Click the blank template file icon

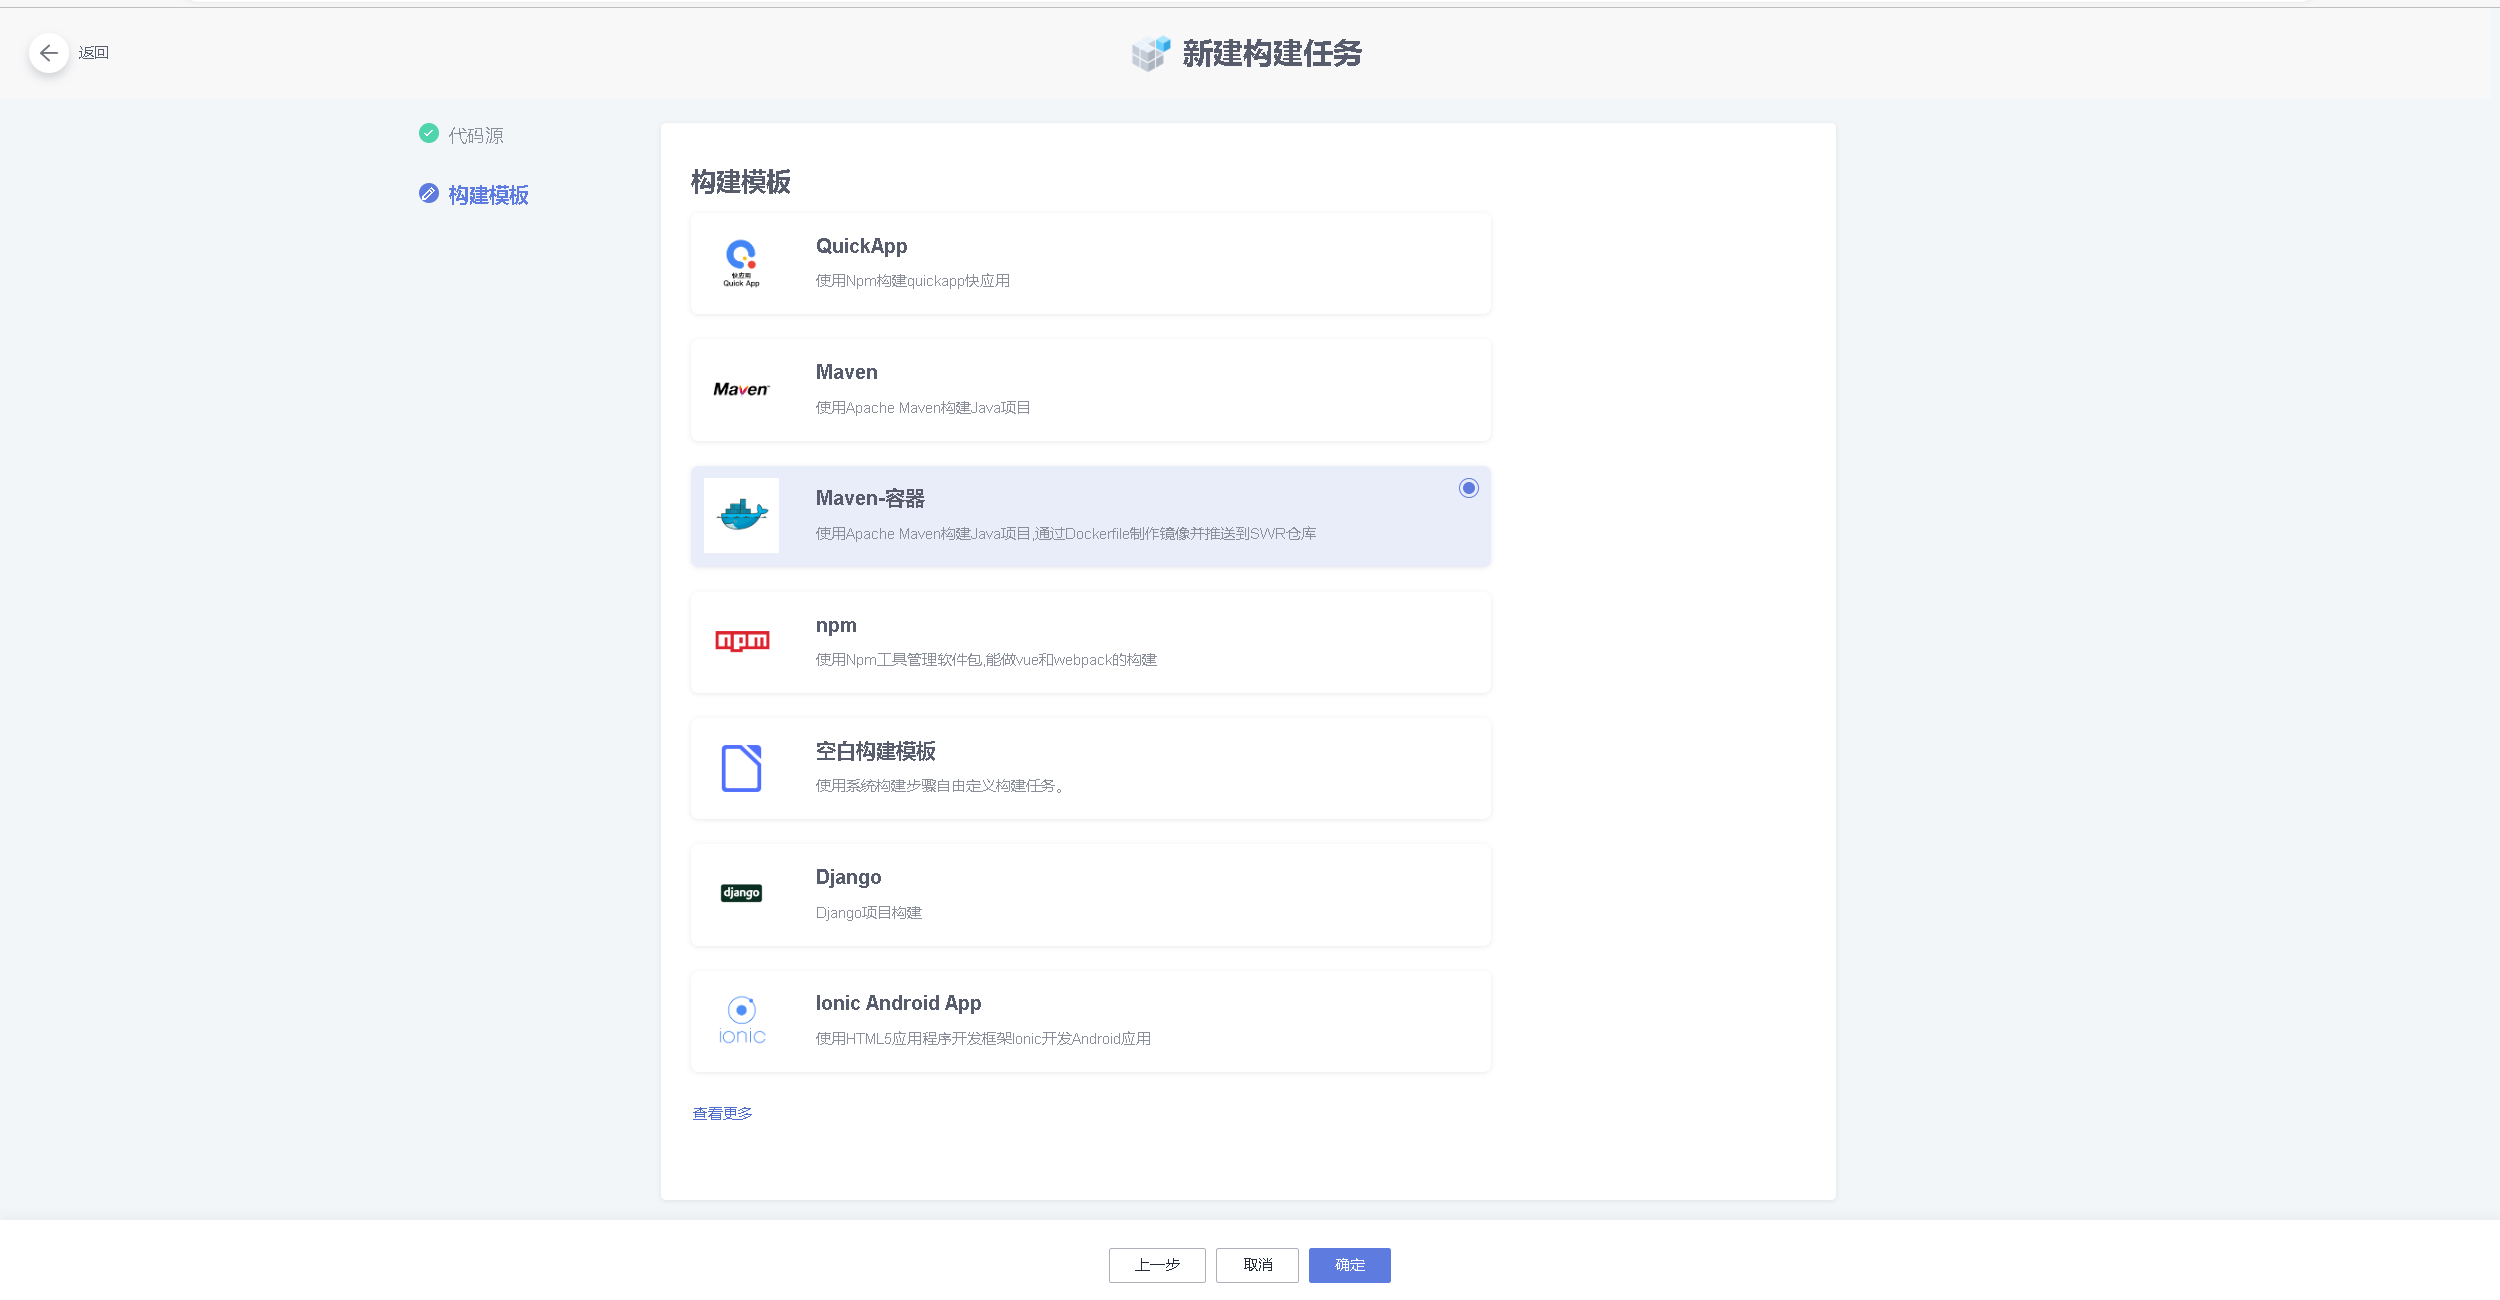point(741,768)
